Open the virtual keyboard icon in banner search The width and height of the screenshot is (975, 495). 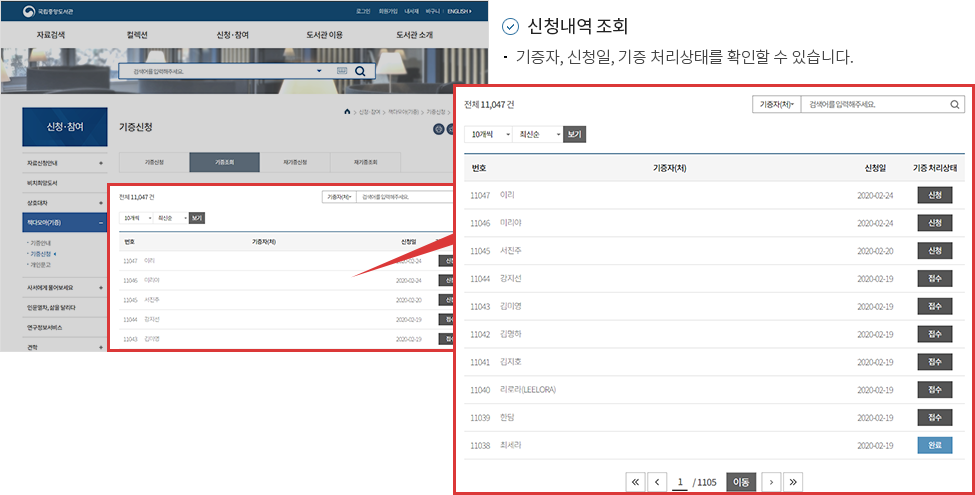click(x=341, y=72)
